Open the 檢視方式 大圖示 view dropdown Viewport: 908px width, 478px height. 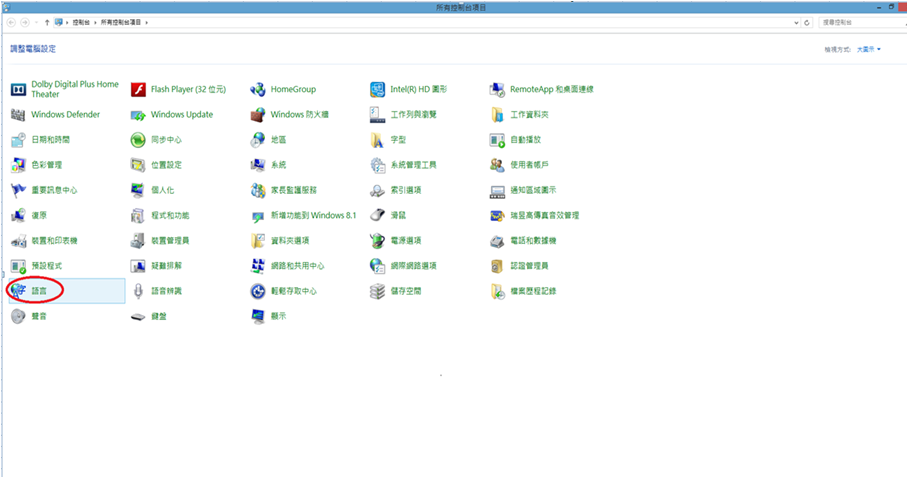866,48
